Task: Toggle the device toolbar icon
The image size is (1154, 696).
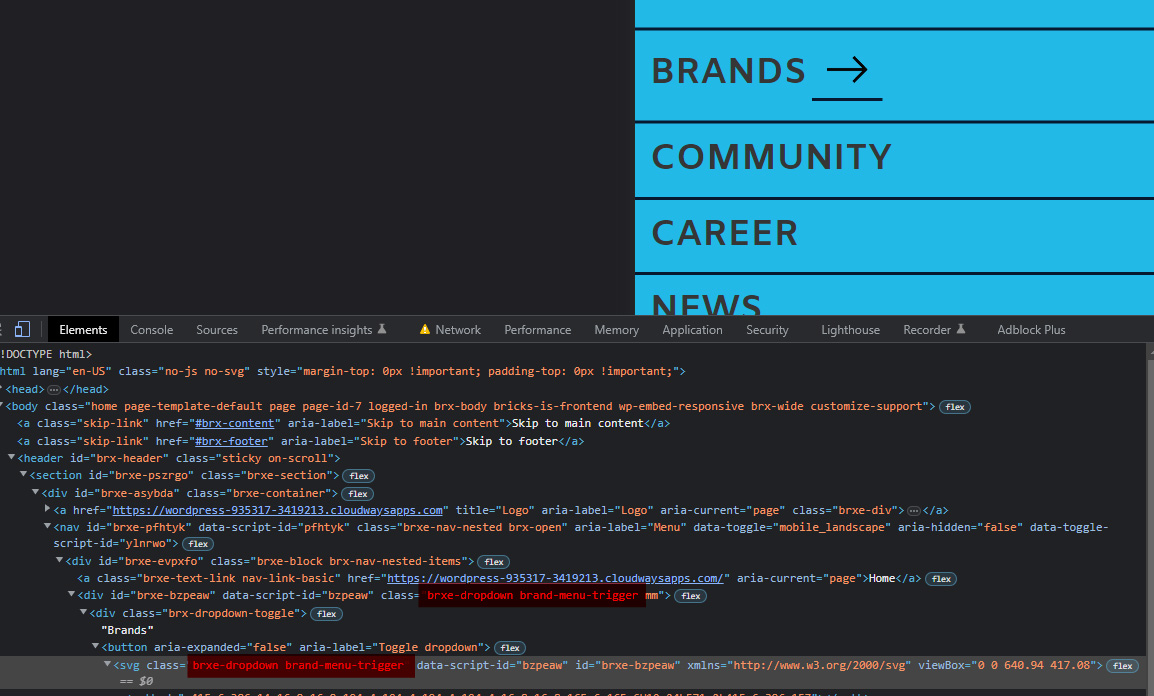Action: (22, 330)
